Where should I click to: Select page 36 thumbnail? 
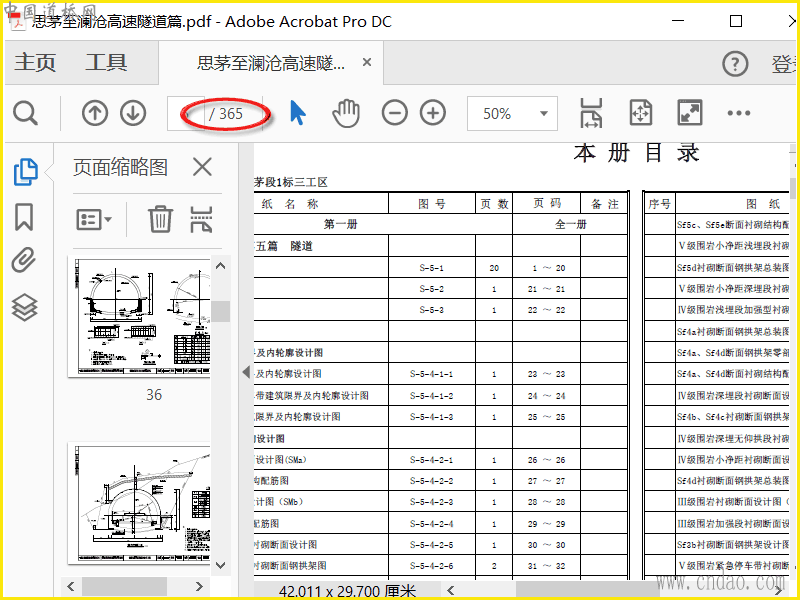tap(139, 317)
